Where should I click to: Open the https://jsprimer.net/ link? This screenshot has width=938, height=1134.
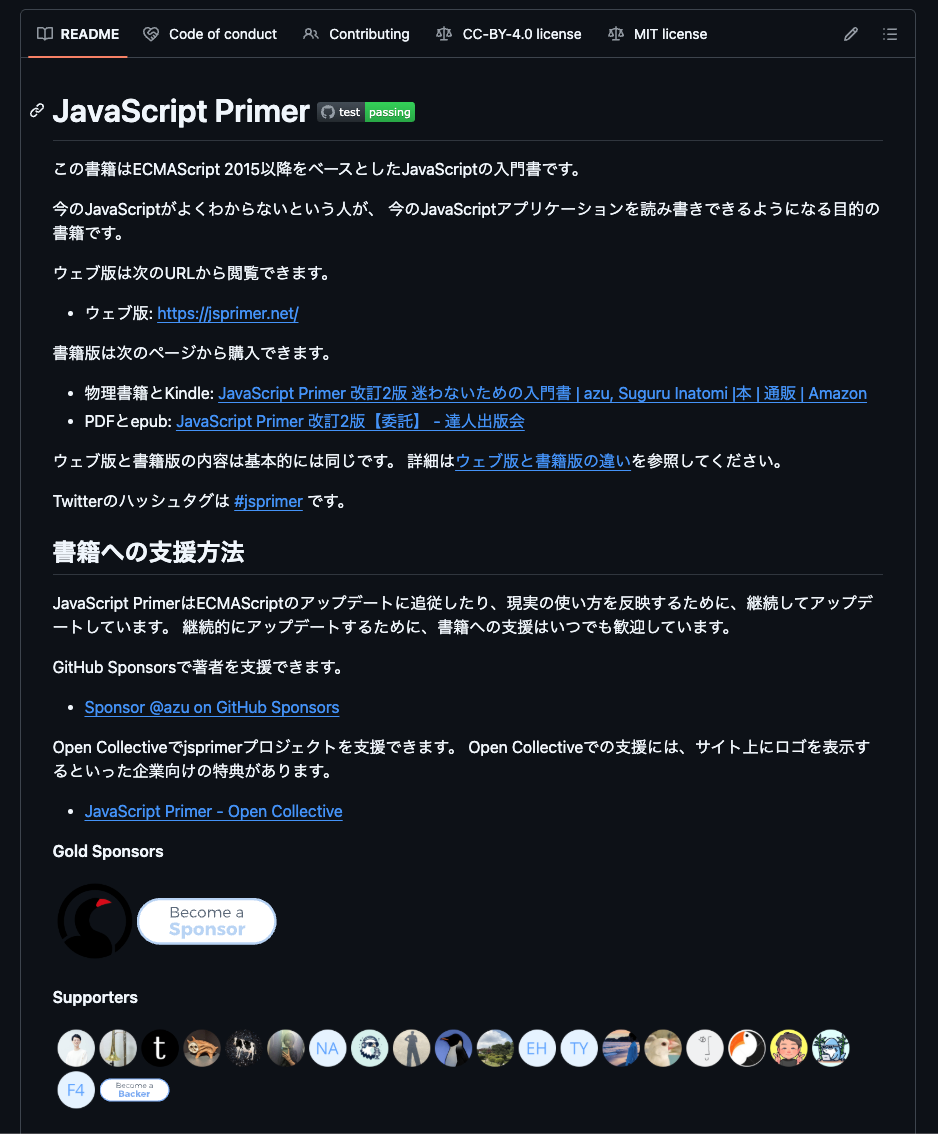(228, 313)
